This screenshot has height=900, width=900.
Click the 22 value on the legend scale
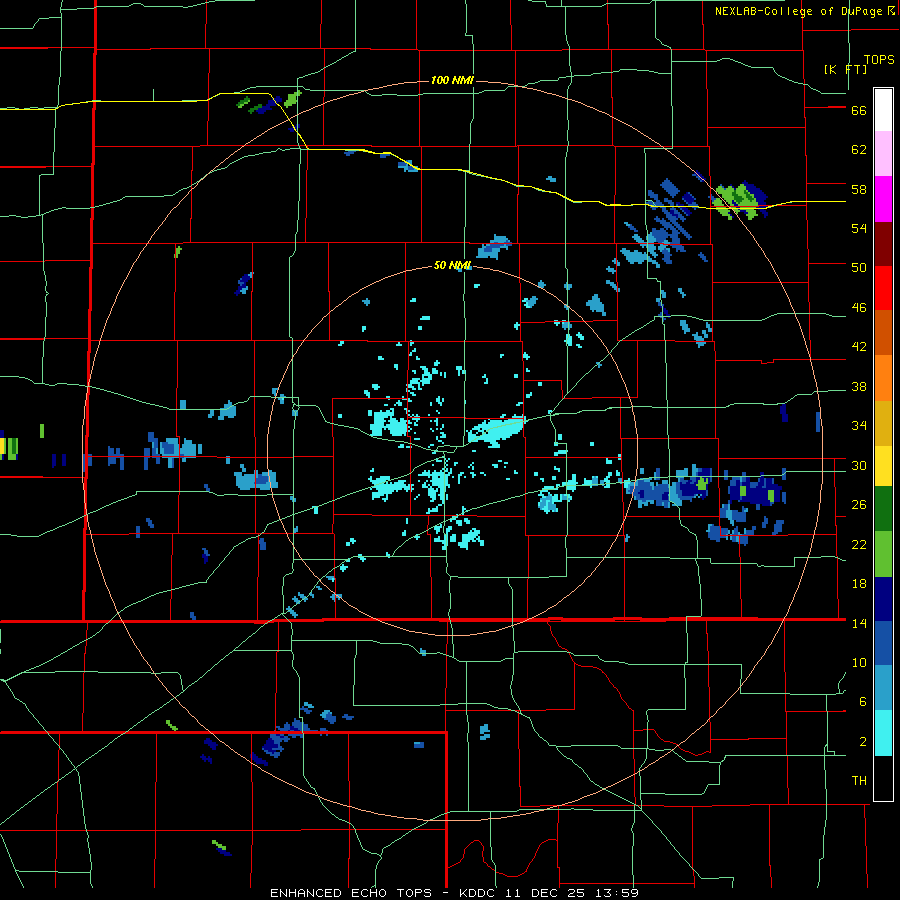(859, 545)
